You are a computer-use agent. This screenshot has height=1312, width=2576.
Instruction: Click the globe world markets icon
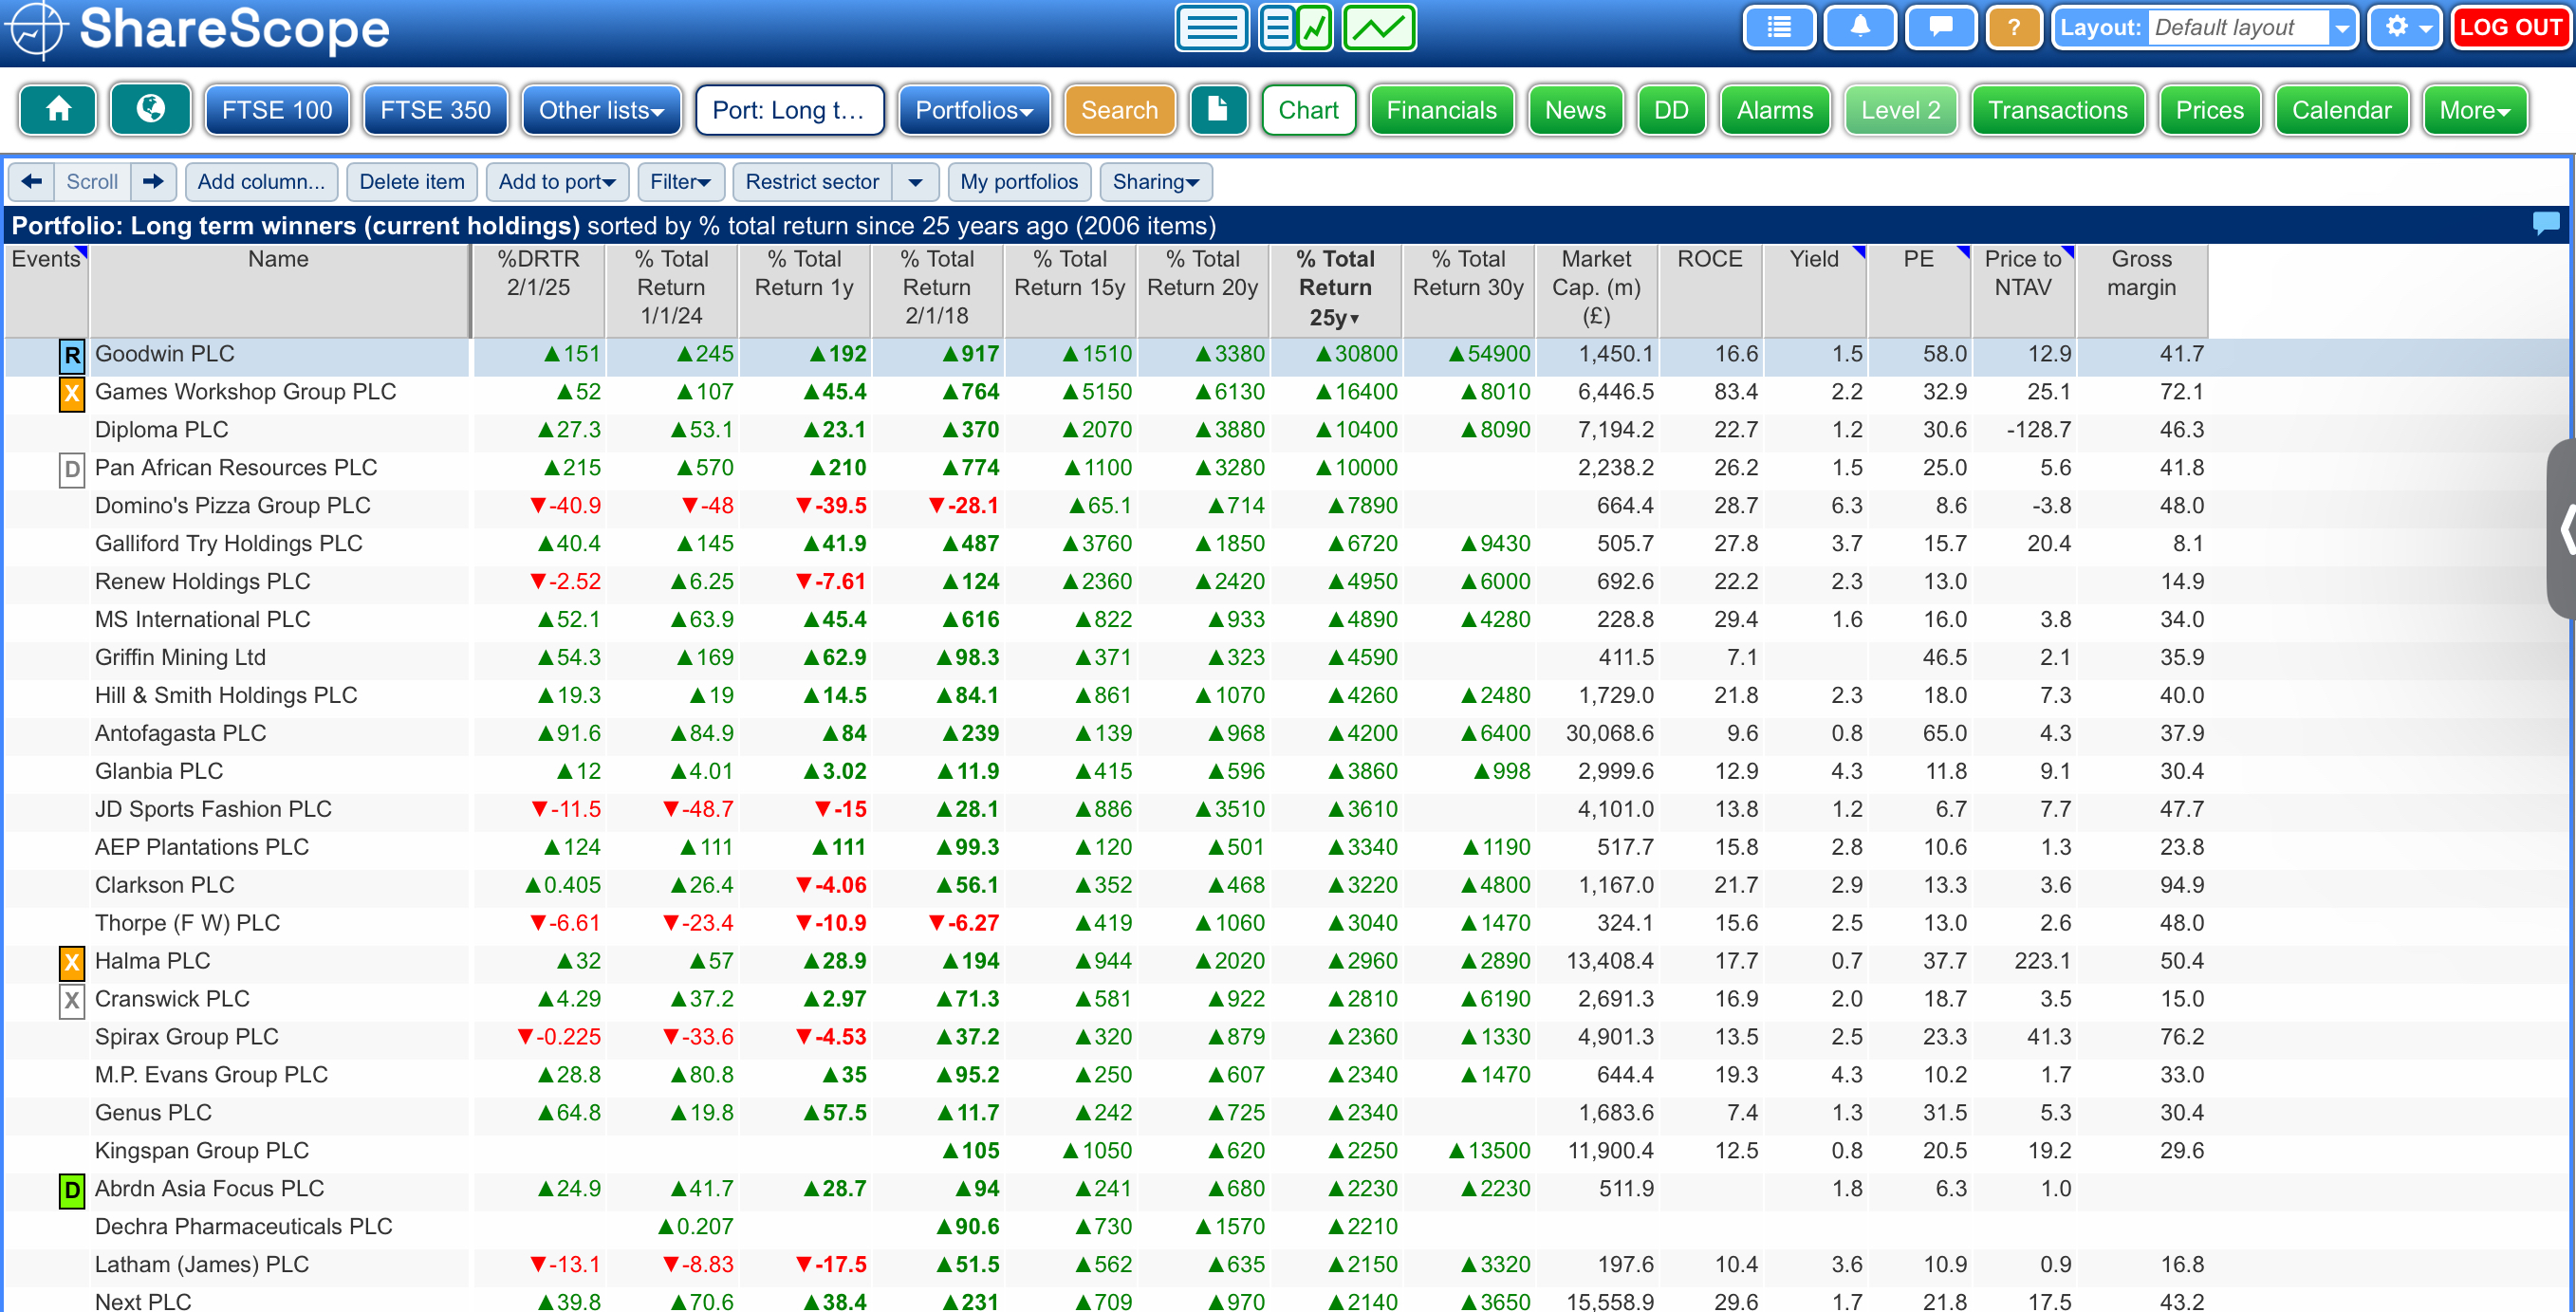pyautogui.click(x=150, y=109)
